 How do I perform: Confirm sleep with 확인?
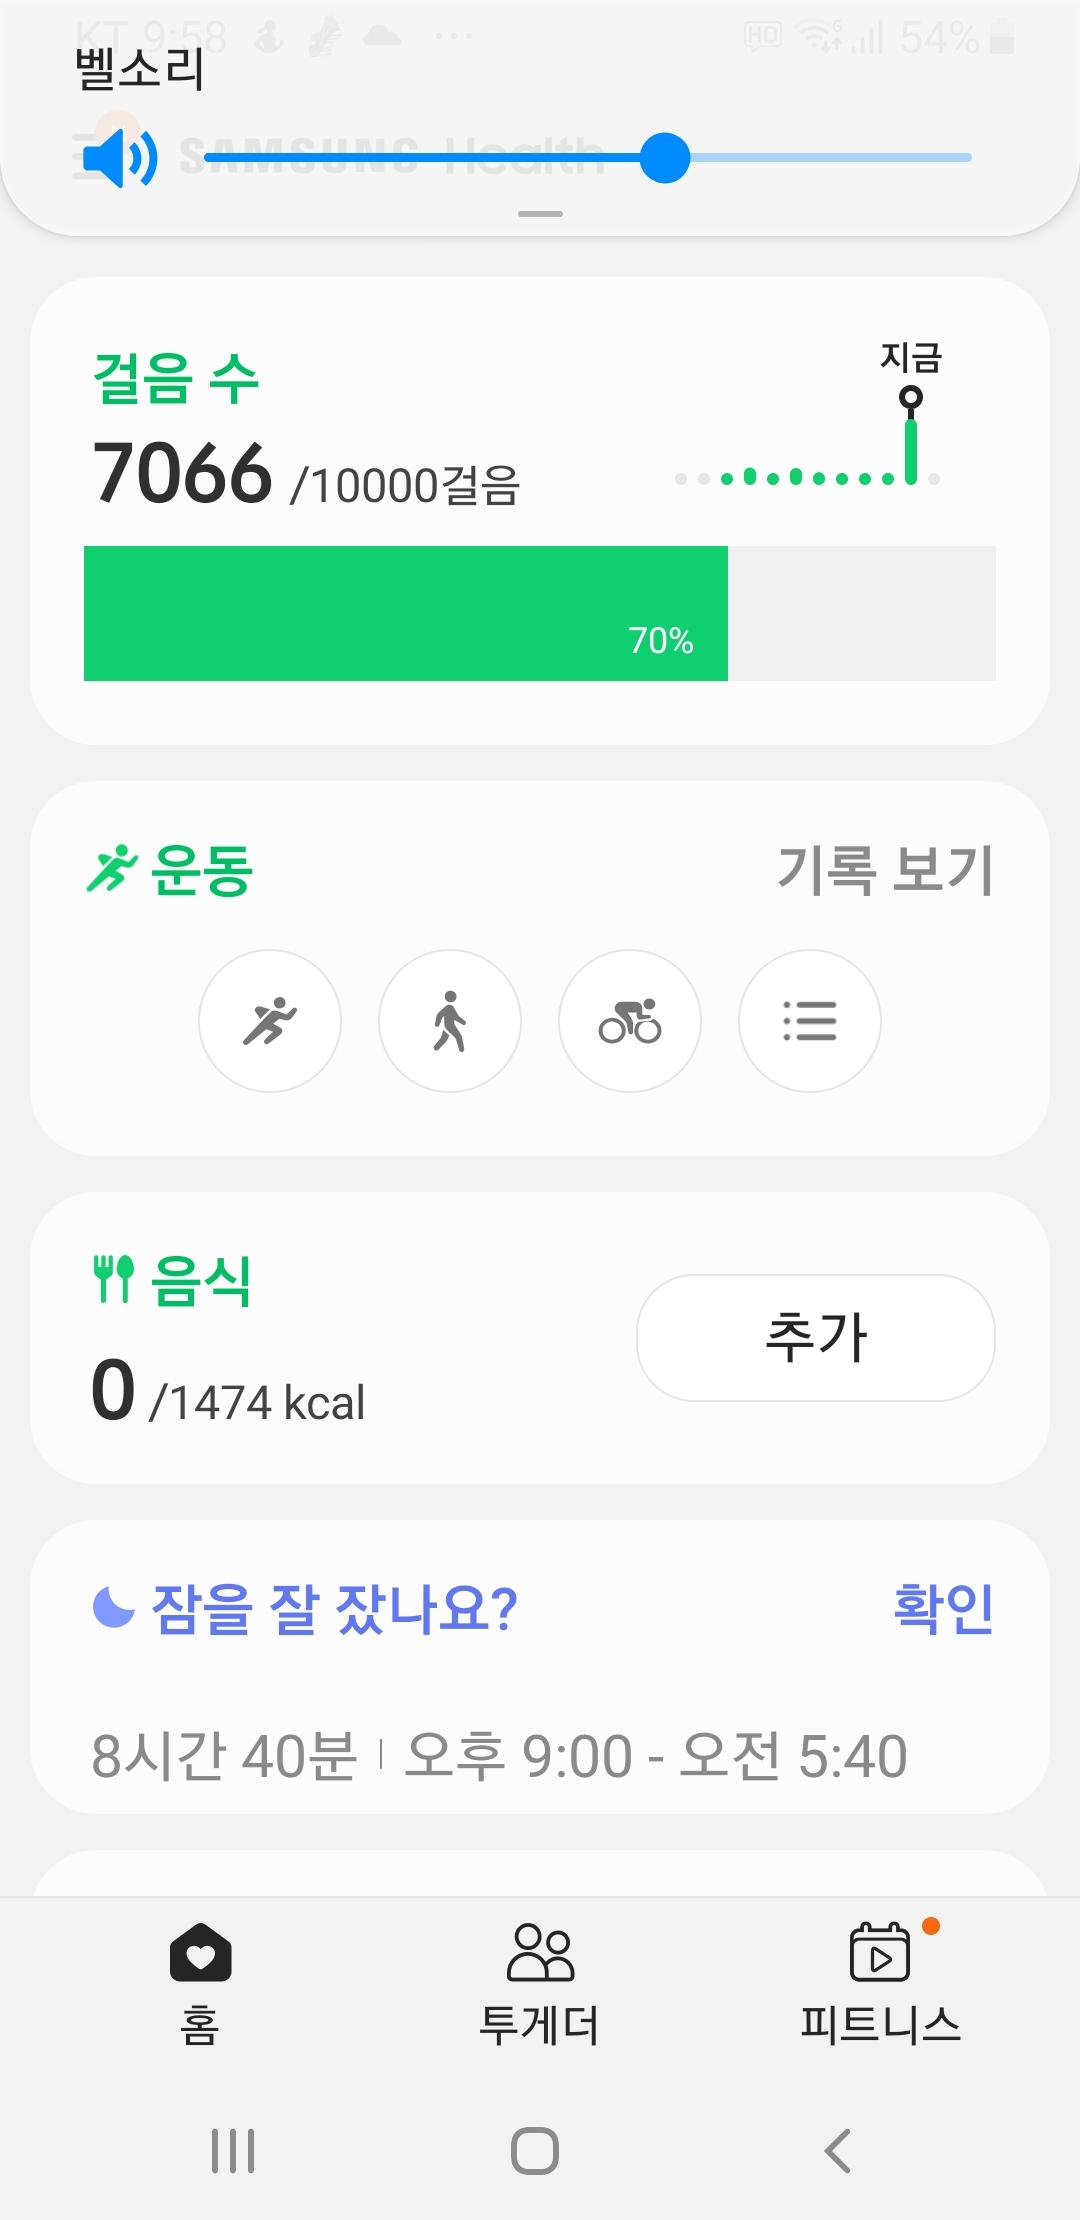click(x=943, y=1608)
